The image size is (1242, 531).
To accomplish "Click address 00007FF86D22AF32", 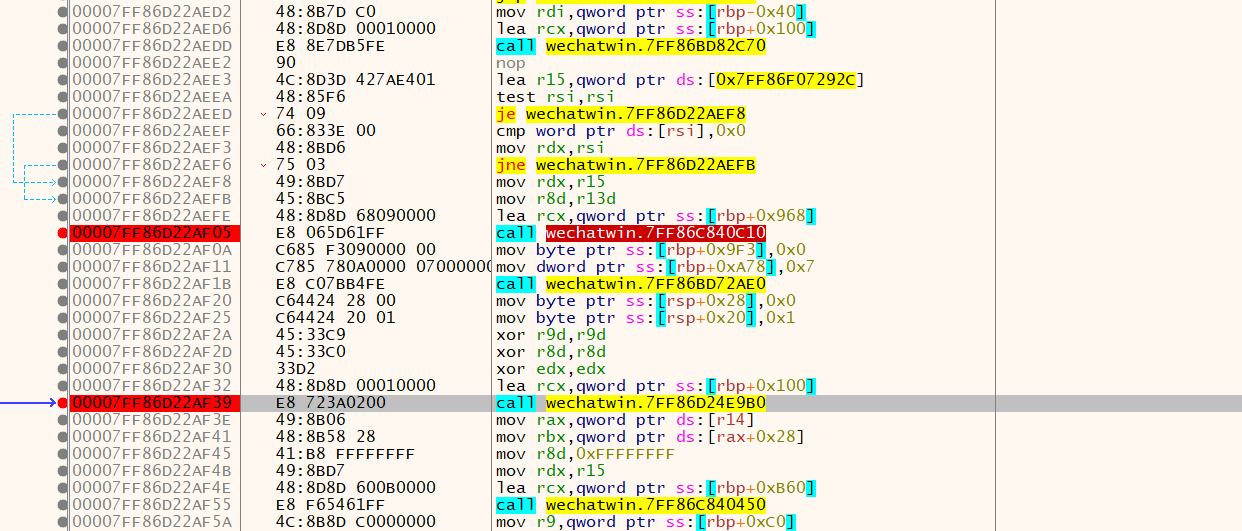I will pos(151,386).
